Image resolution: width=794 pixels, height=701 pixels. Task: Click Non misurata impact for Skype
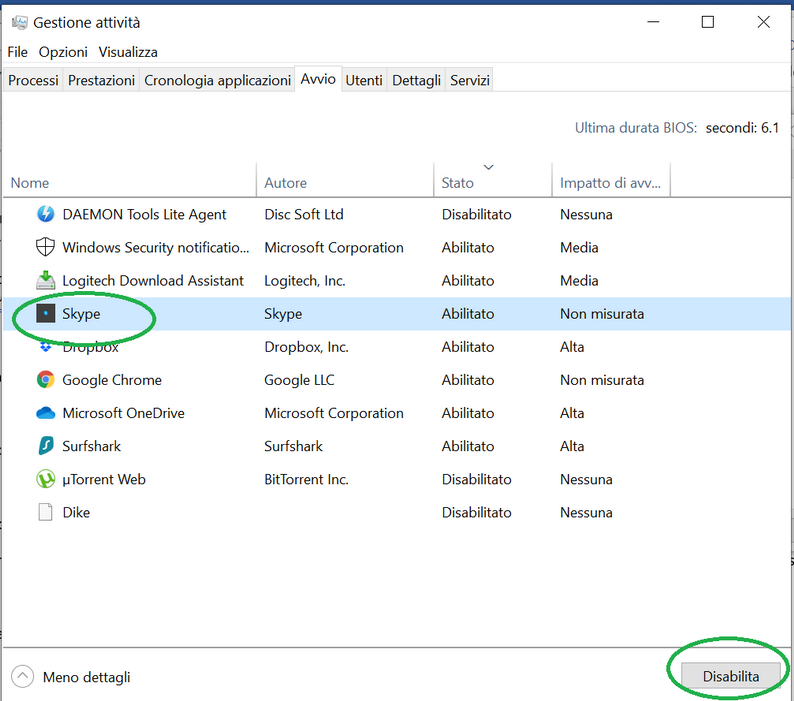pos(602,314)
